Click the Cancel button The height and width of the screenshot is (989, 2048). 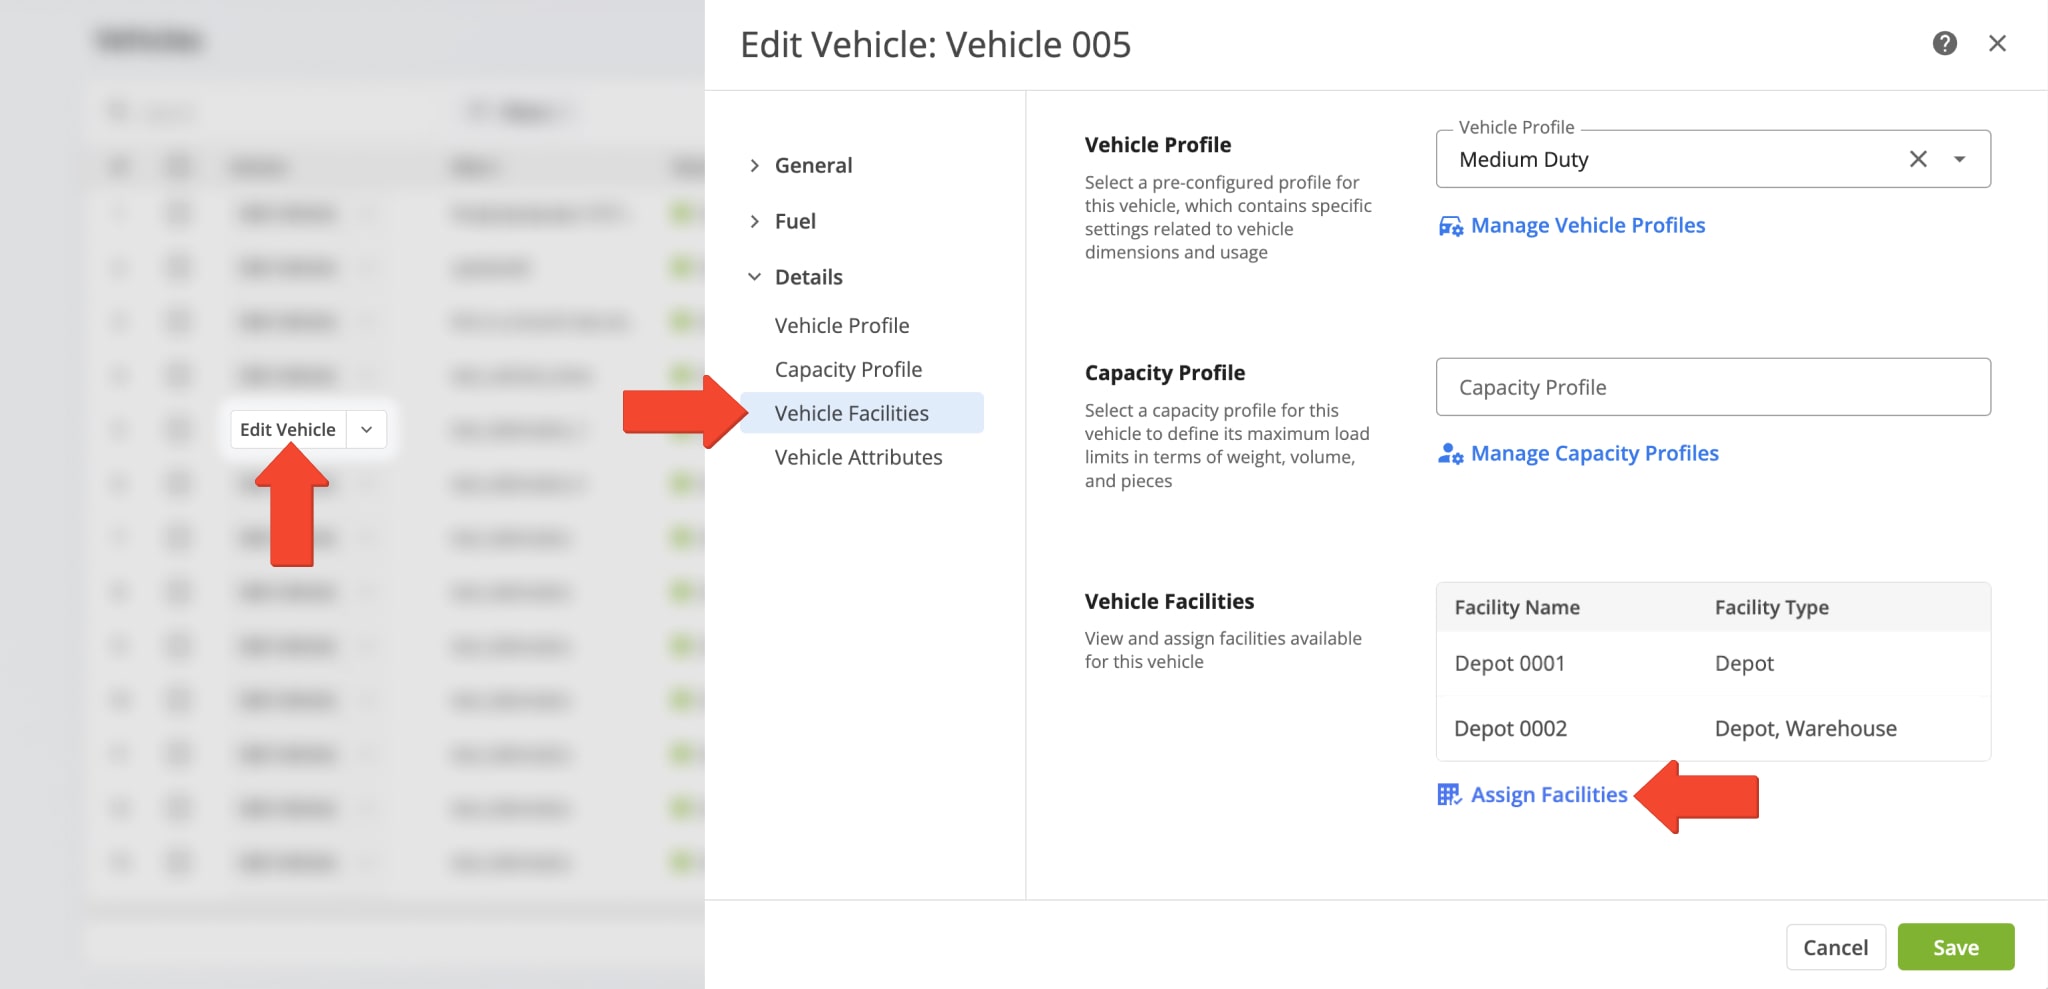click(x=1835, y=947)
